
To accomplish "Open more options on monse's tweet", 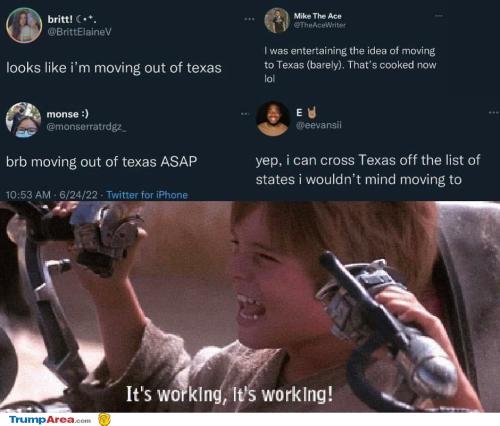I will pos(245,114).
